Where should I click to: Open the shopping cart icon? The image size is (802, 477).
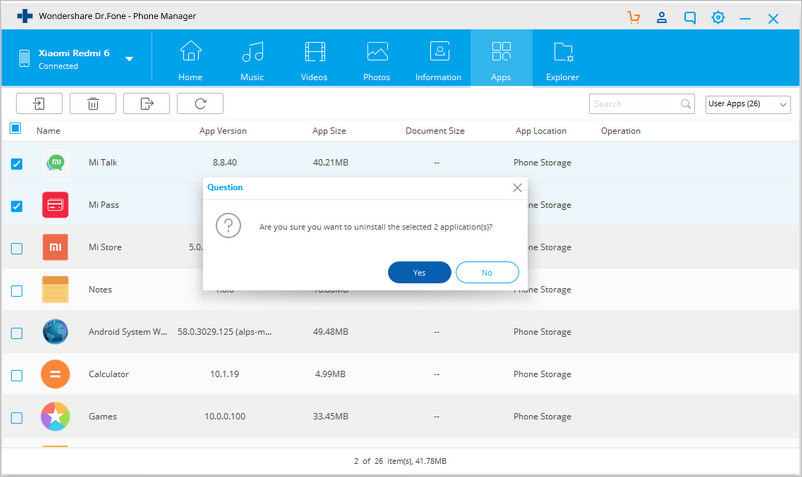634,18
